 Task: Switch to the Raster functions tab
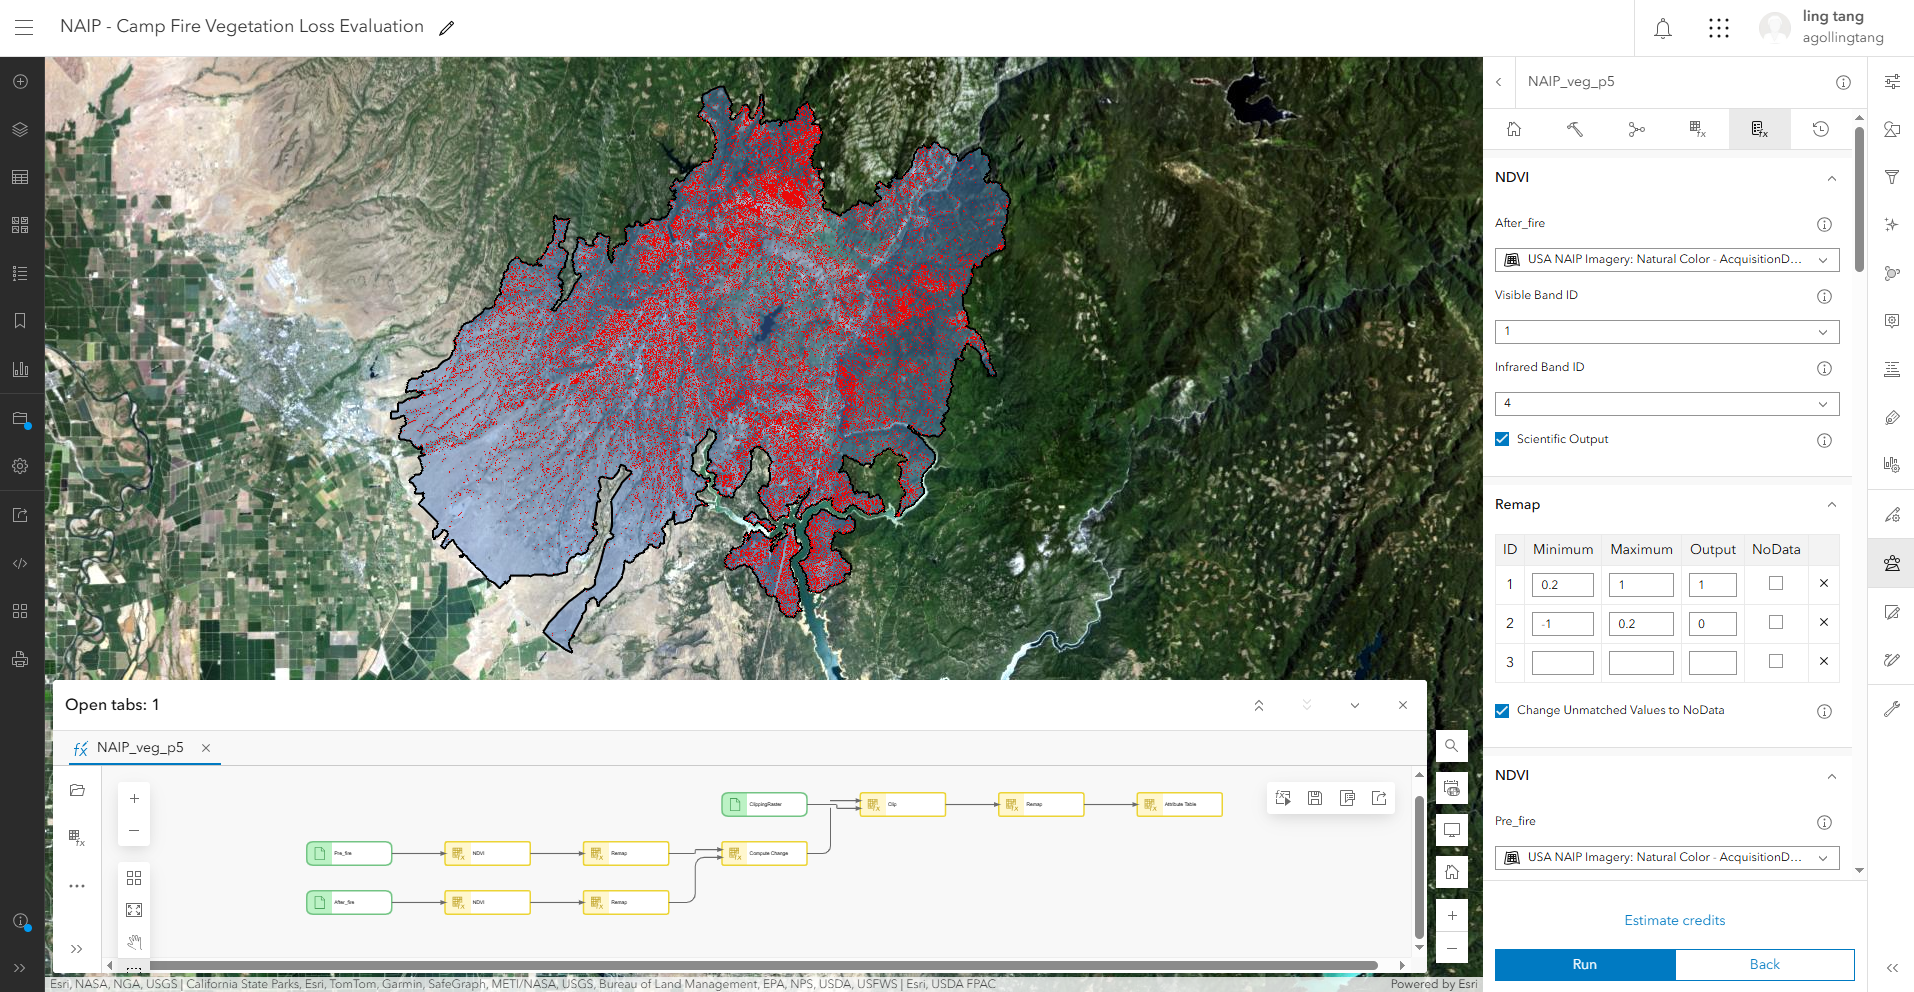(1698, 129)
